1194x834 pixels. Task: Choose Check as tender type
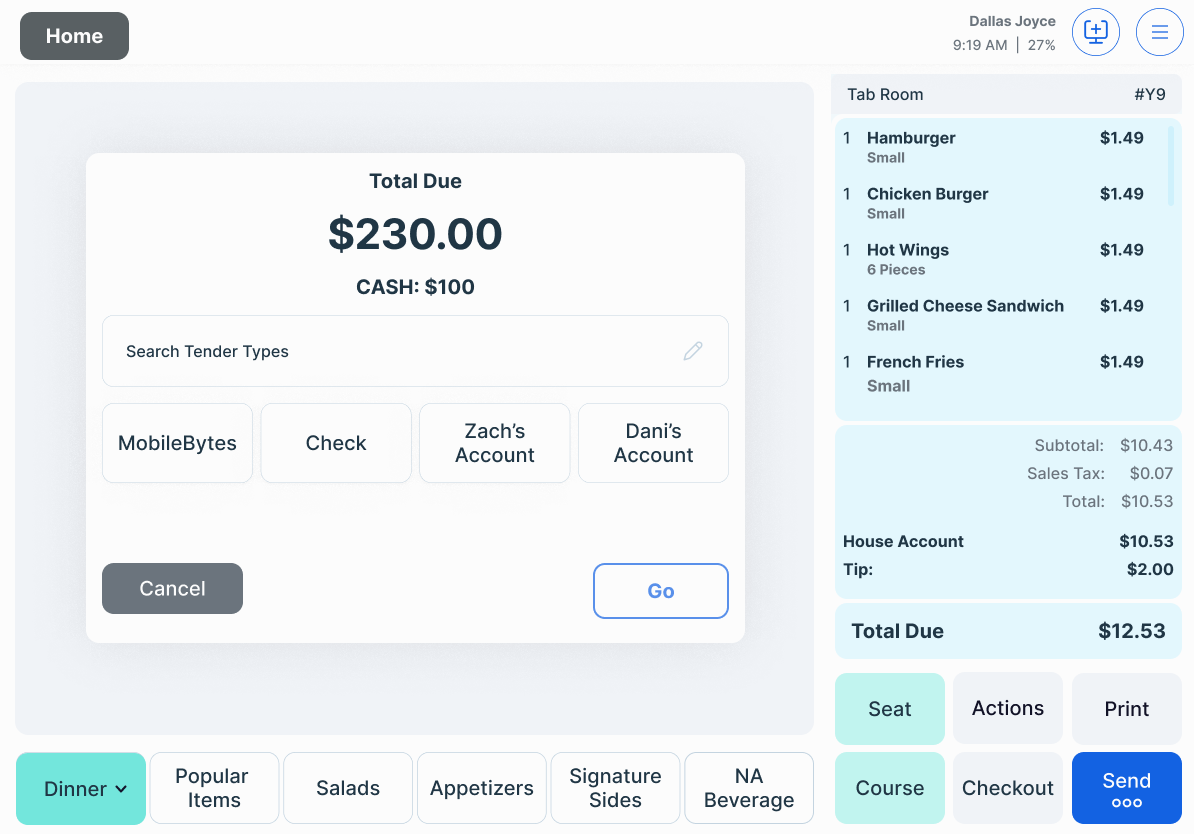coord(336,443)
